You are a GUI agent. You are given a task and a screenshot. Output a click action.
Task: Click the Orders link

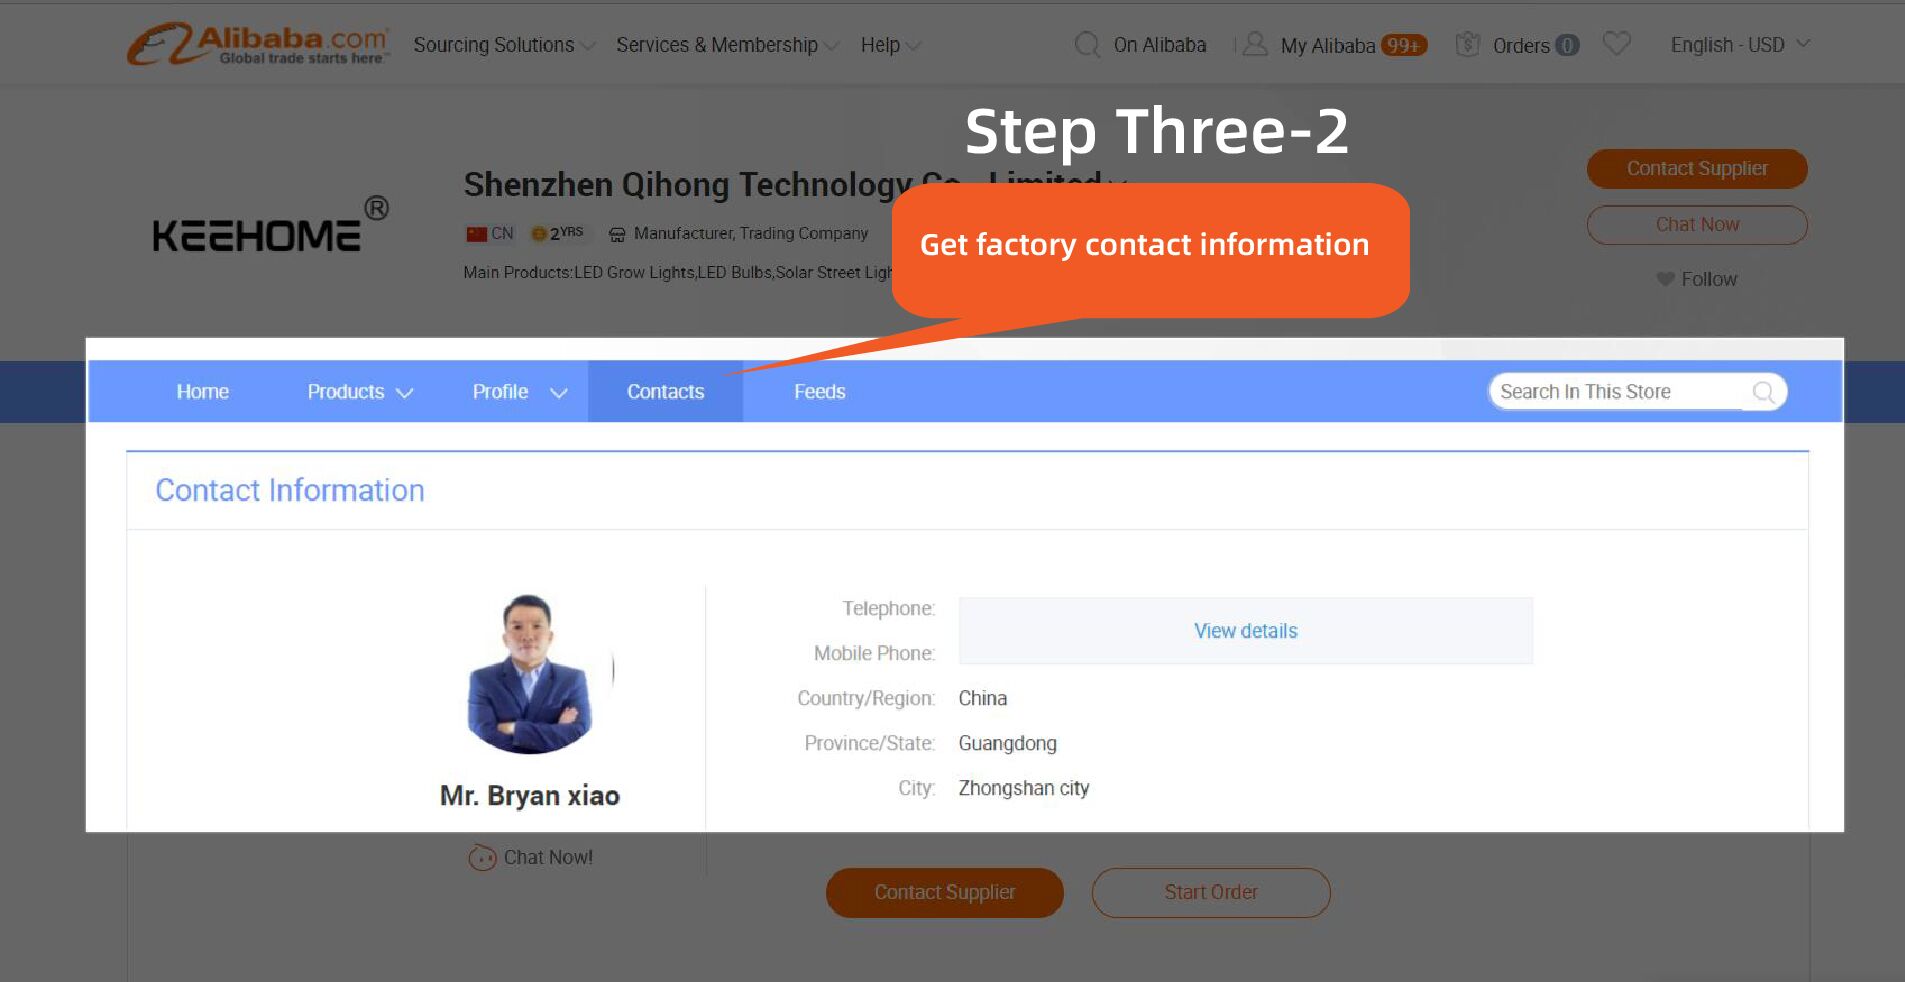pos(1520,46)
